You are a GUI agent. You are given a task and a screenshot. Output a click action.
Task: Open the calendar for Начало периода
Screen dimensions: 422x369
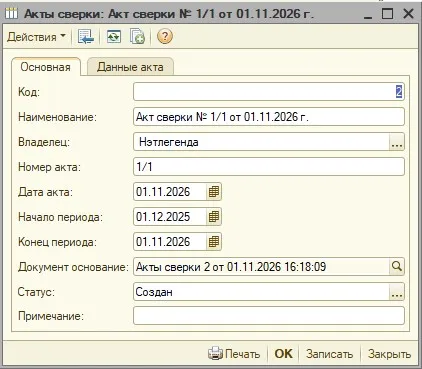pos(214,217)
